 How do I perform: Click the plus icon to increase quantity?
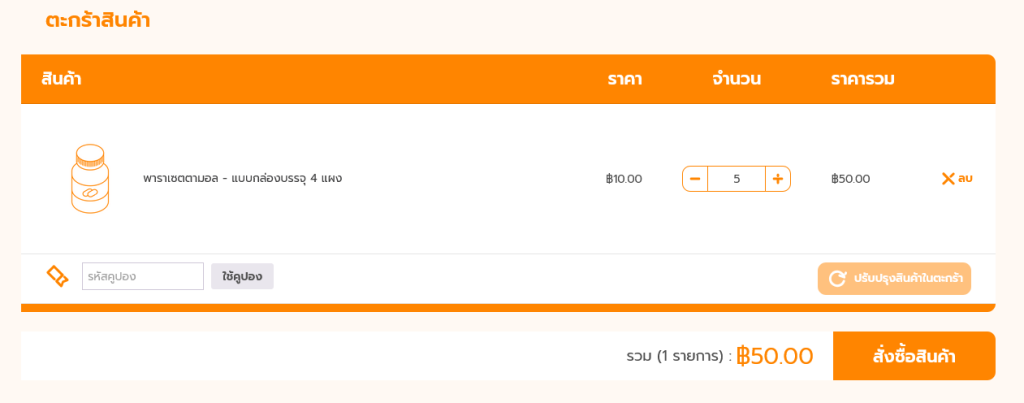(x=778, y=179)
